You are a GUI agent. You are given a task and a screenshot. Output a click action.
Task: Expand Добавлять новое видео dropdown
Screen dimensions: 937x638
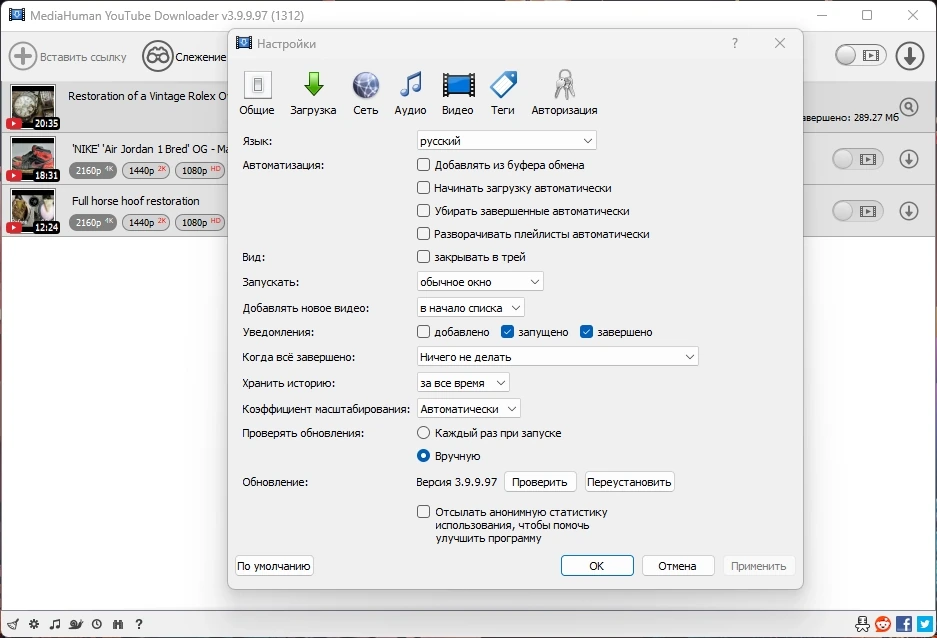tap(470, 308)
